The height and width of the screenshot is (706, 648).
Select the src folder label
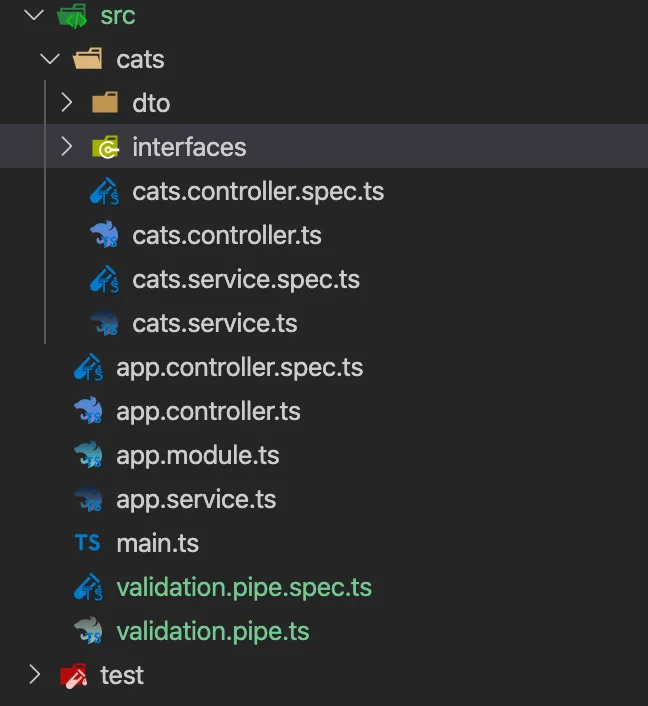[x=118, y=16]
